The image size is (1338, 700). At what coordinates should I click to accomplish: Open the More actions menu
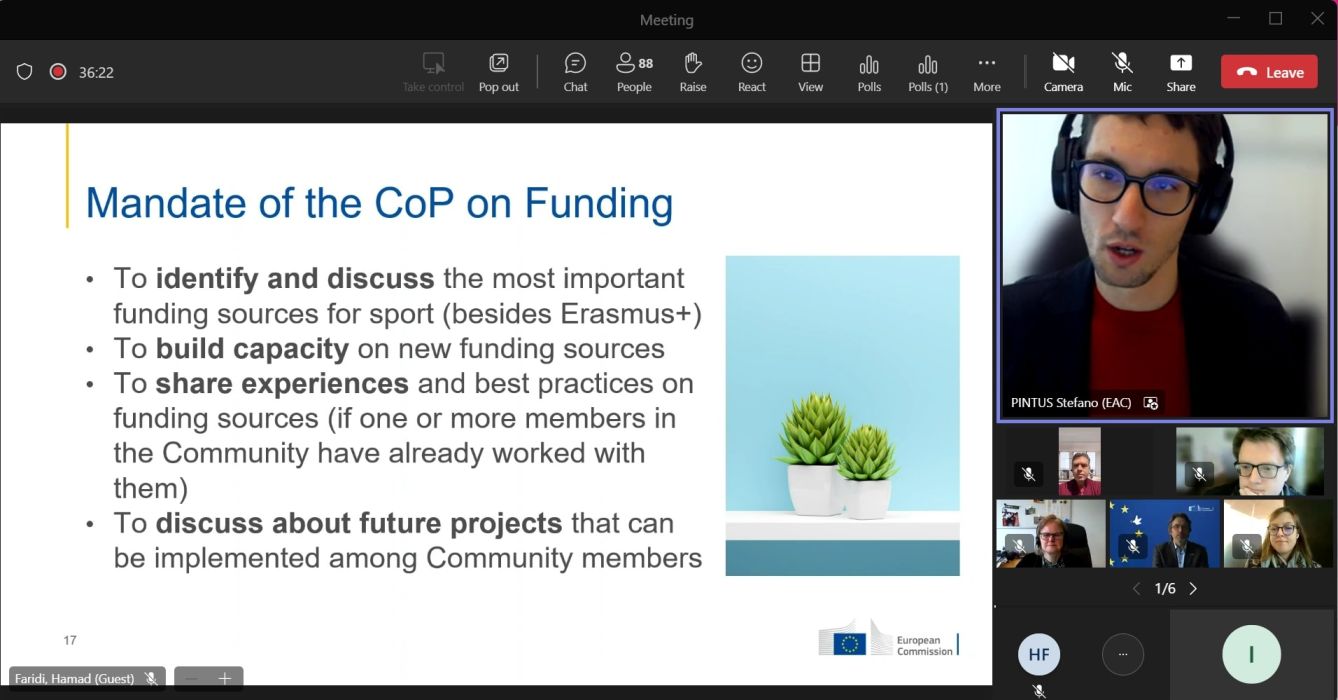[986, 72]
